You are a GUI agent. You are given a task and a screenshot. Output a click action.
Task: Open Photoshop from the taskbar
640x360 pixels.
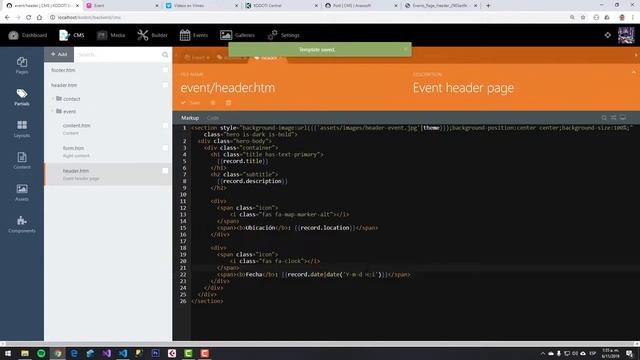click(156, 353)
